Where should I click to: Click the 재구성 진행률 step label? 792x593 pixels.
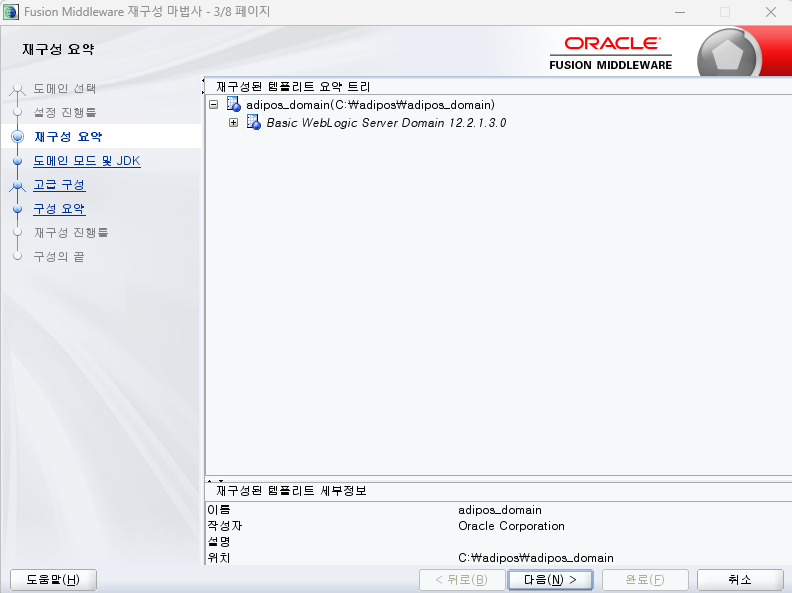(x=71, y=233)
